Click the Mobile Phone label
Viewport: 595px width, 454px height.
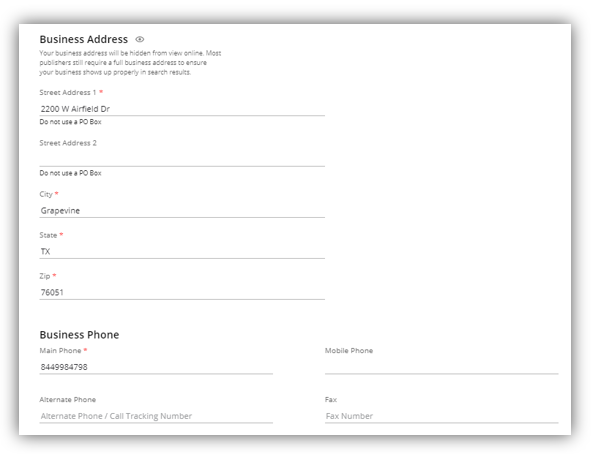coord(349,351)
